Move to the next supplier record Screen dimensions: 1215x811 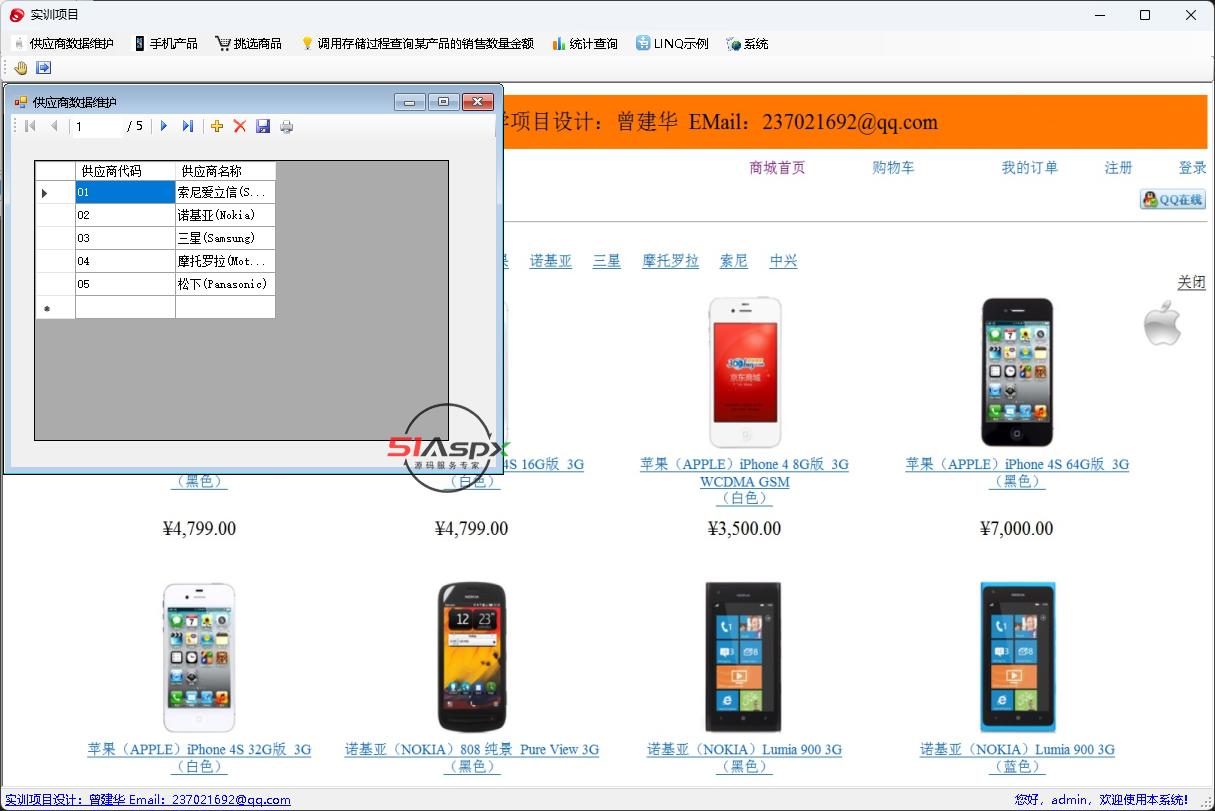164,126
